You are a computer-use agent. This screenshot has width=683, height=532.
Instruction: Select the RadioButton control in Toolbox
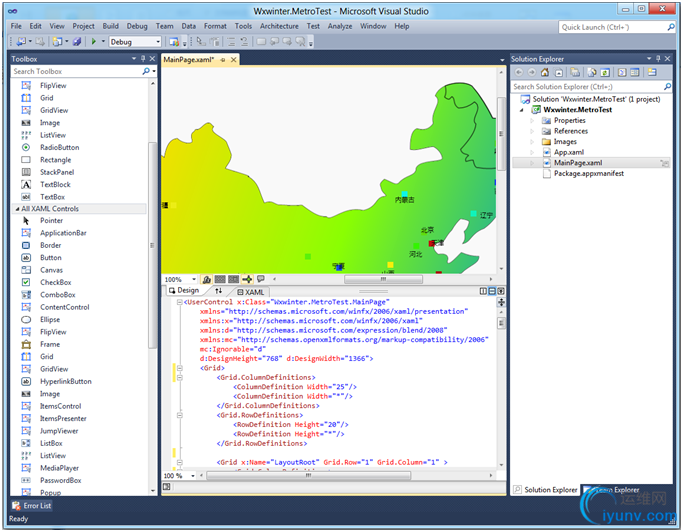58,148
